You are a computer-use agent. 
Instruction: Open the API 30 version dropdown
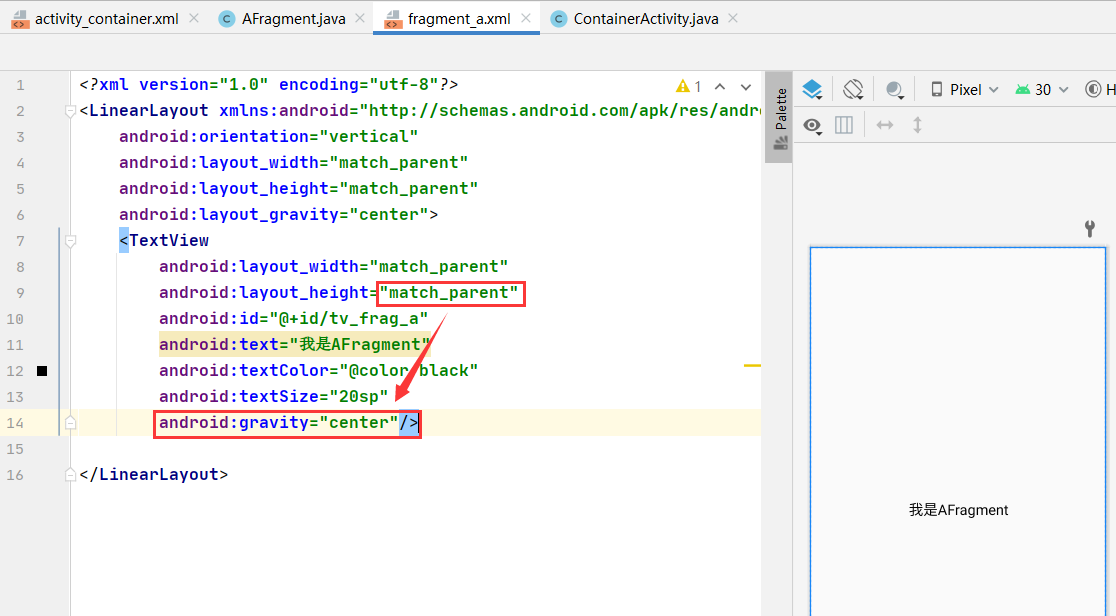(1041, 90)
